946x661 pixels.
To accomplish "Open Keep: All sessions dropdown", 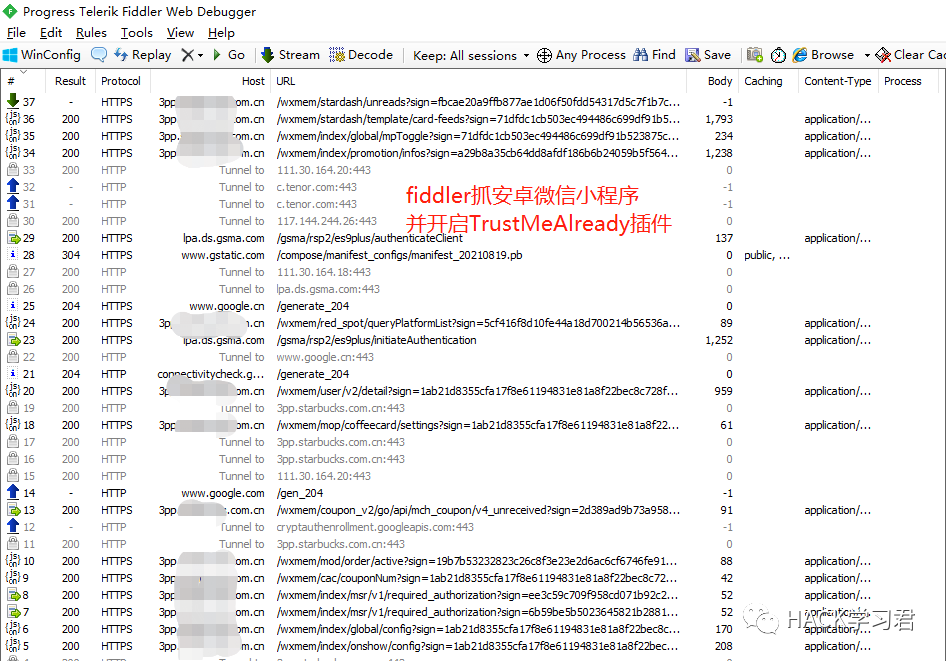I will (471, 55).
